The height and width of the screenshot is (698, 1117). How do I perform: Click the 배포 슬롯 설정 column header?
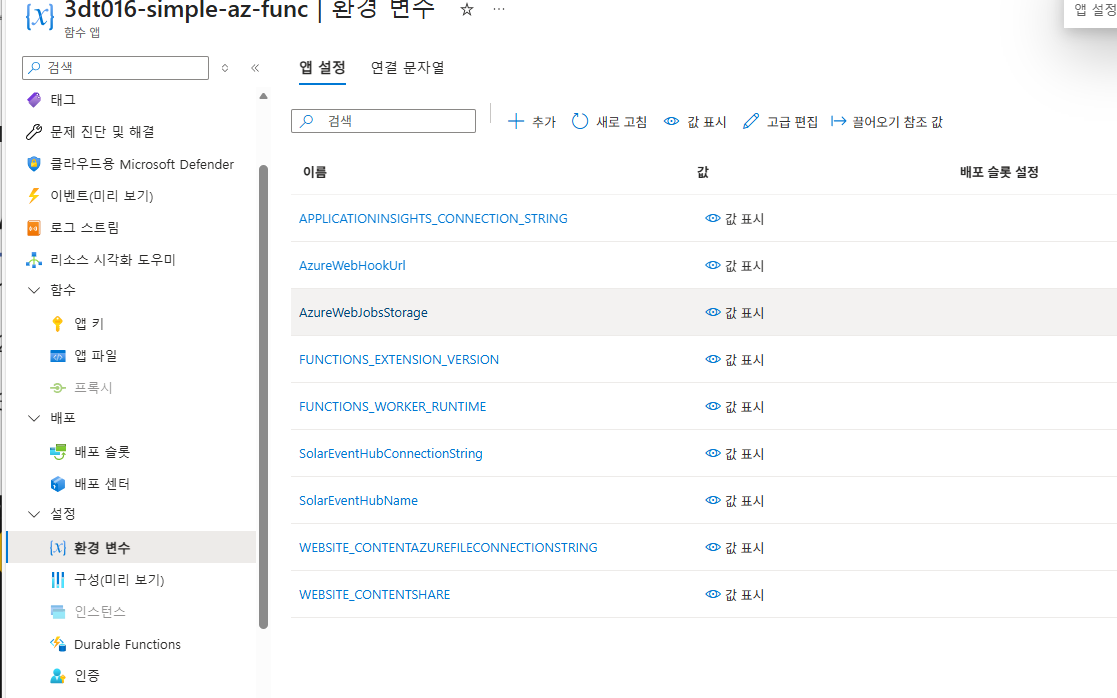999,172
